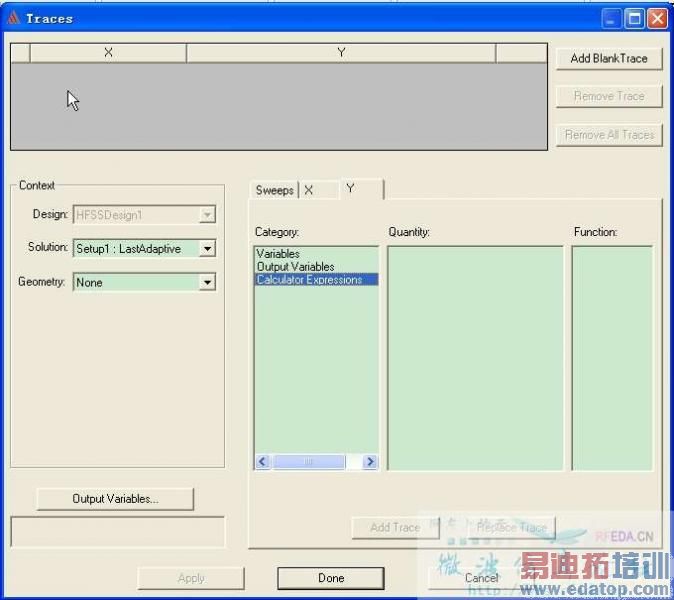The height and width of the screenshot is (600, 674).
Task: Open the Design dropdown arrow
Action: 207,214
